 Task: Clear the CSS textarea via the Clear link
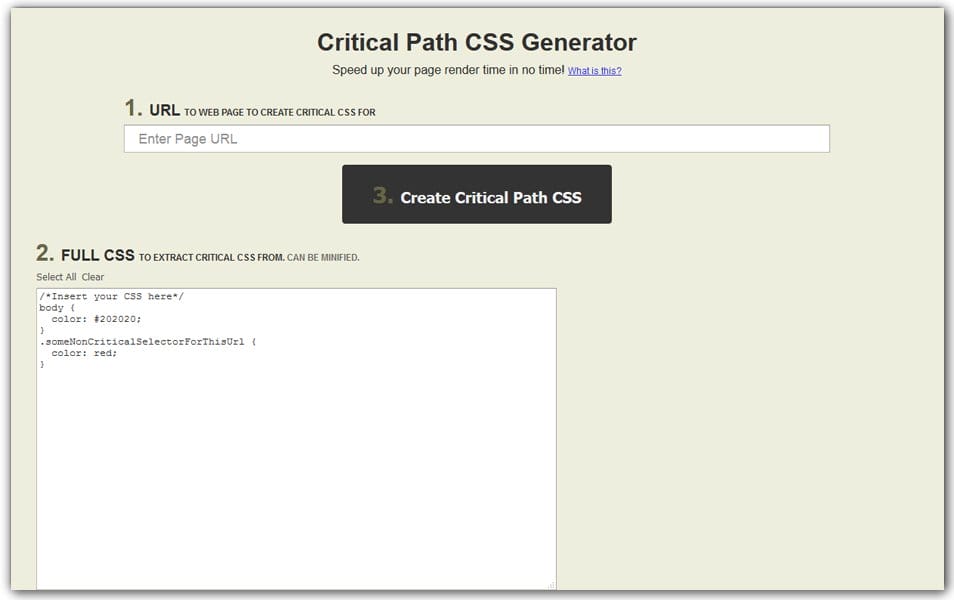click(x=92, y=277)
